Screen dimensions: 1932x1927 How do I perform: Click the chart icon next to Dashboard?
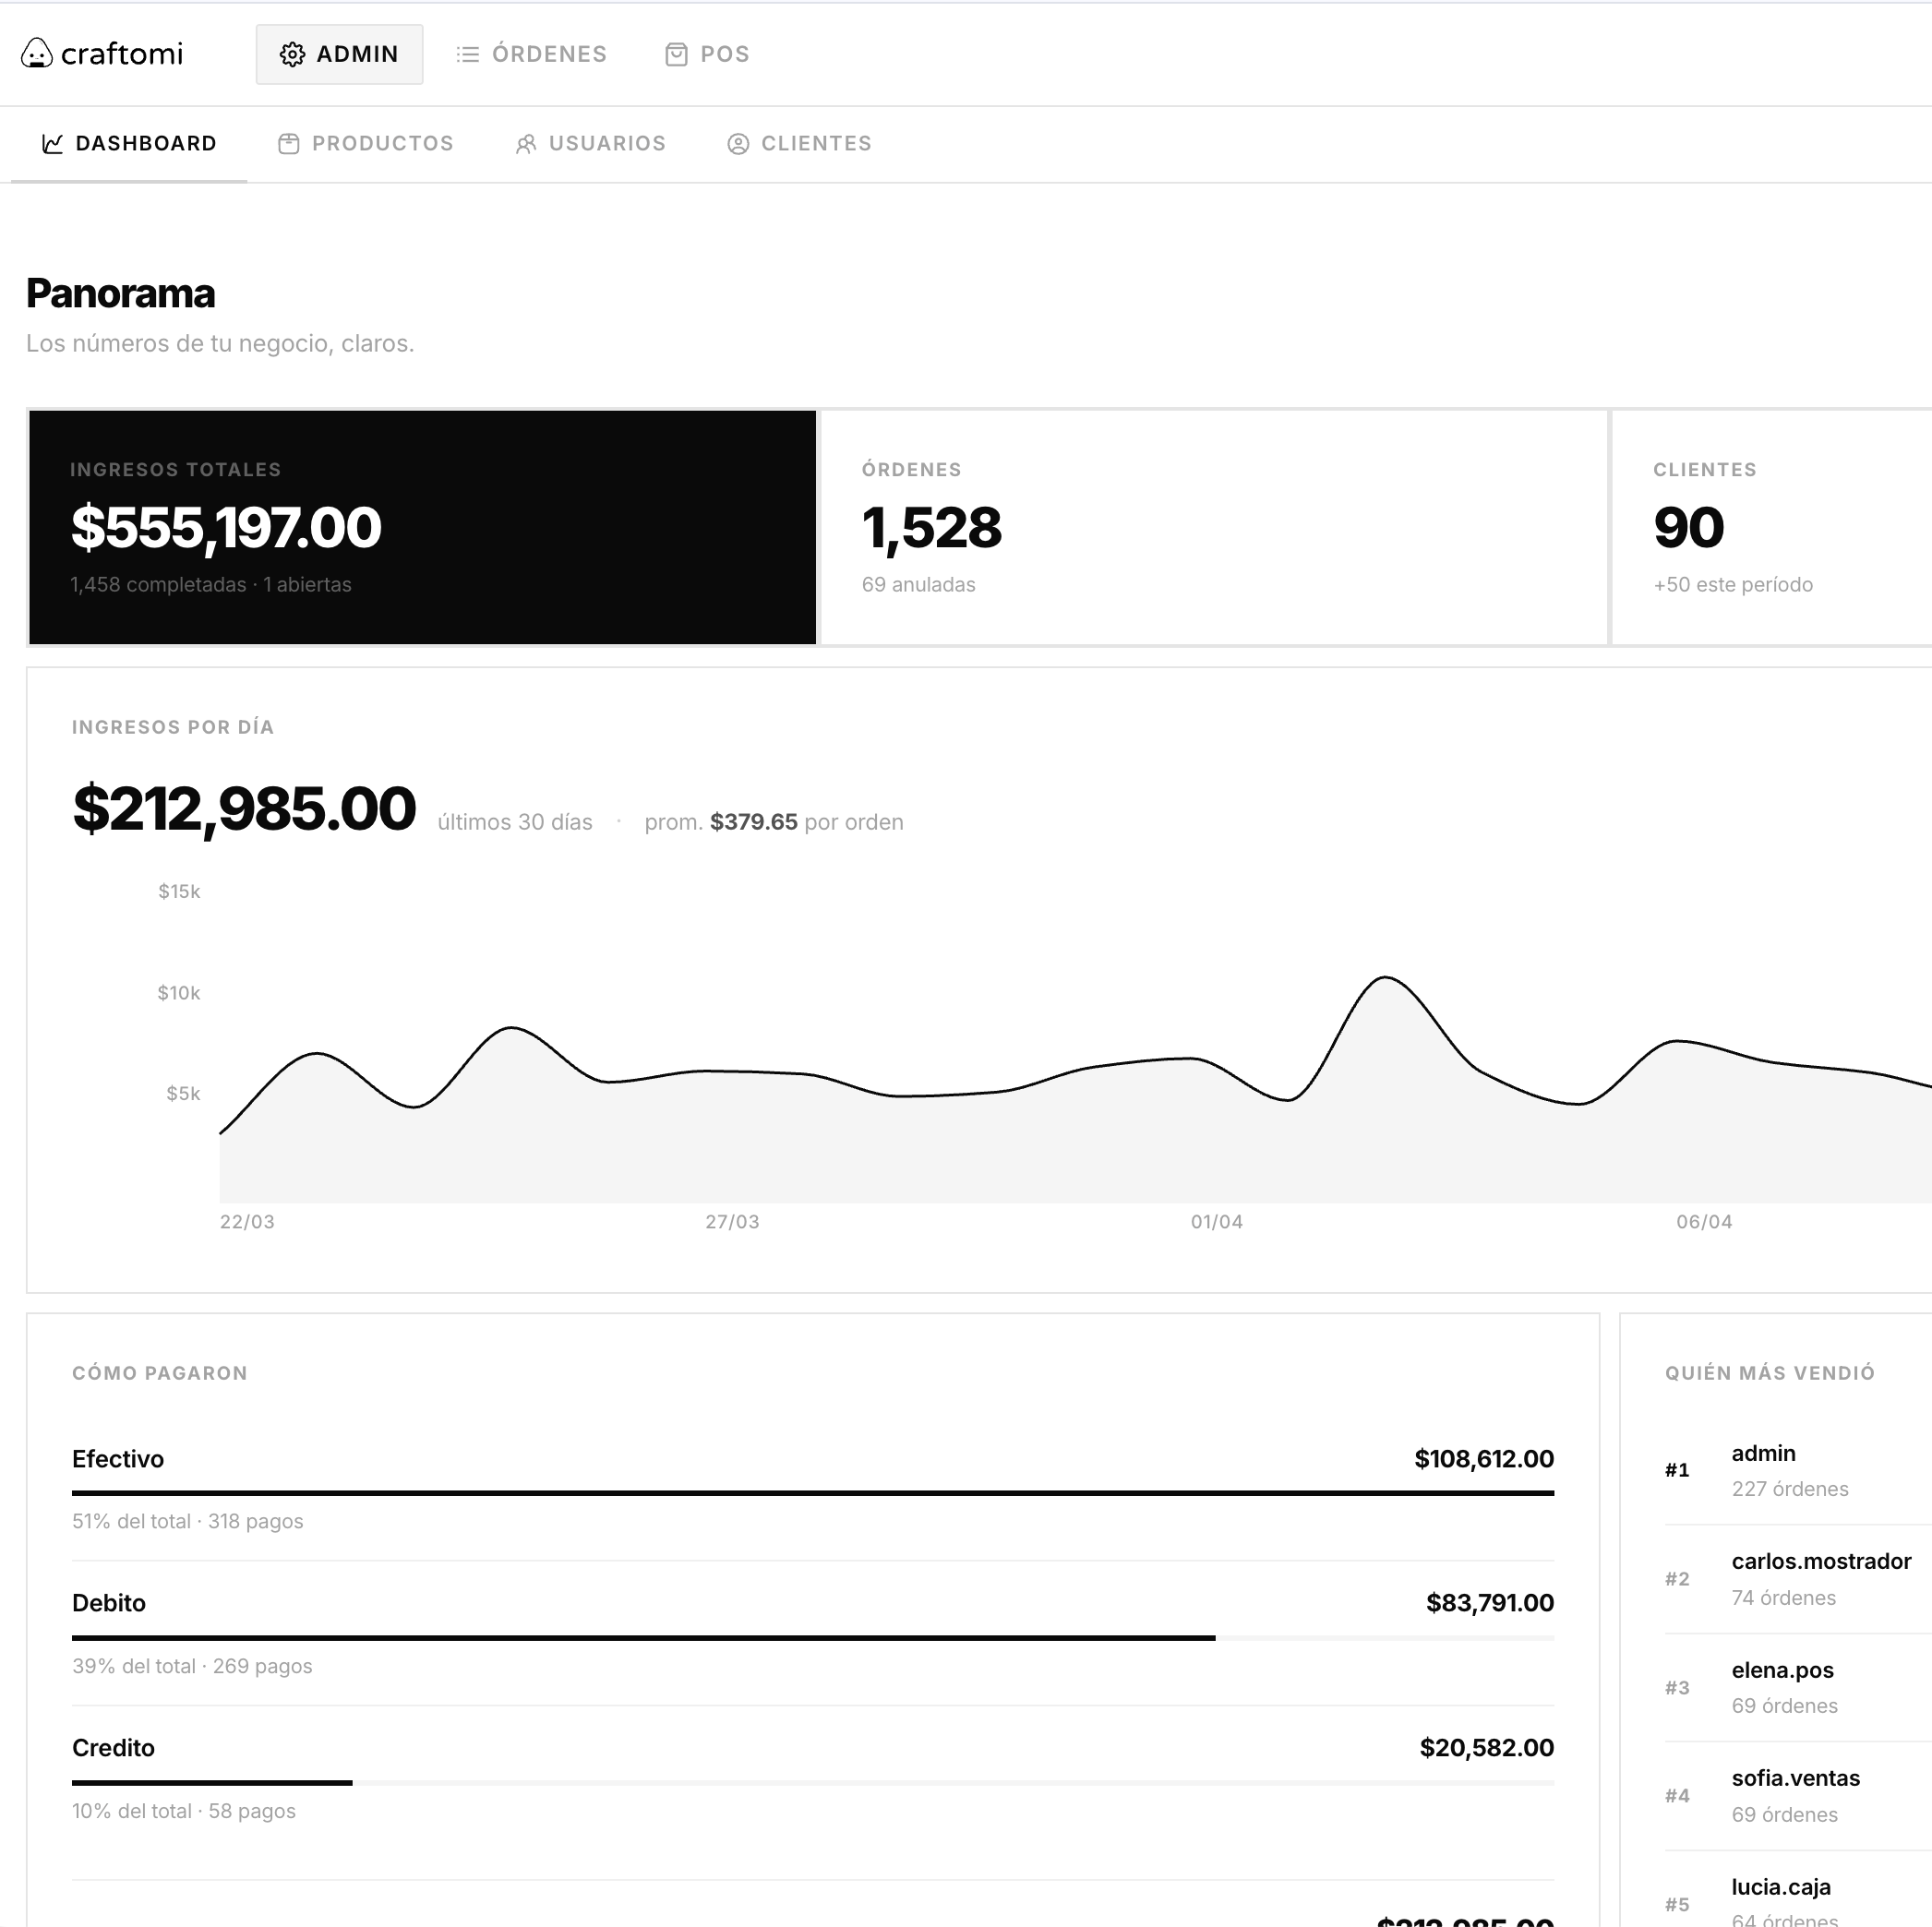tap(52, 144)
